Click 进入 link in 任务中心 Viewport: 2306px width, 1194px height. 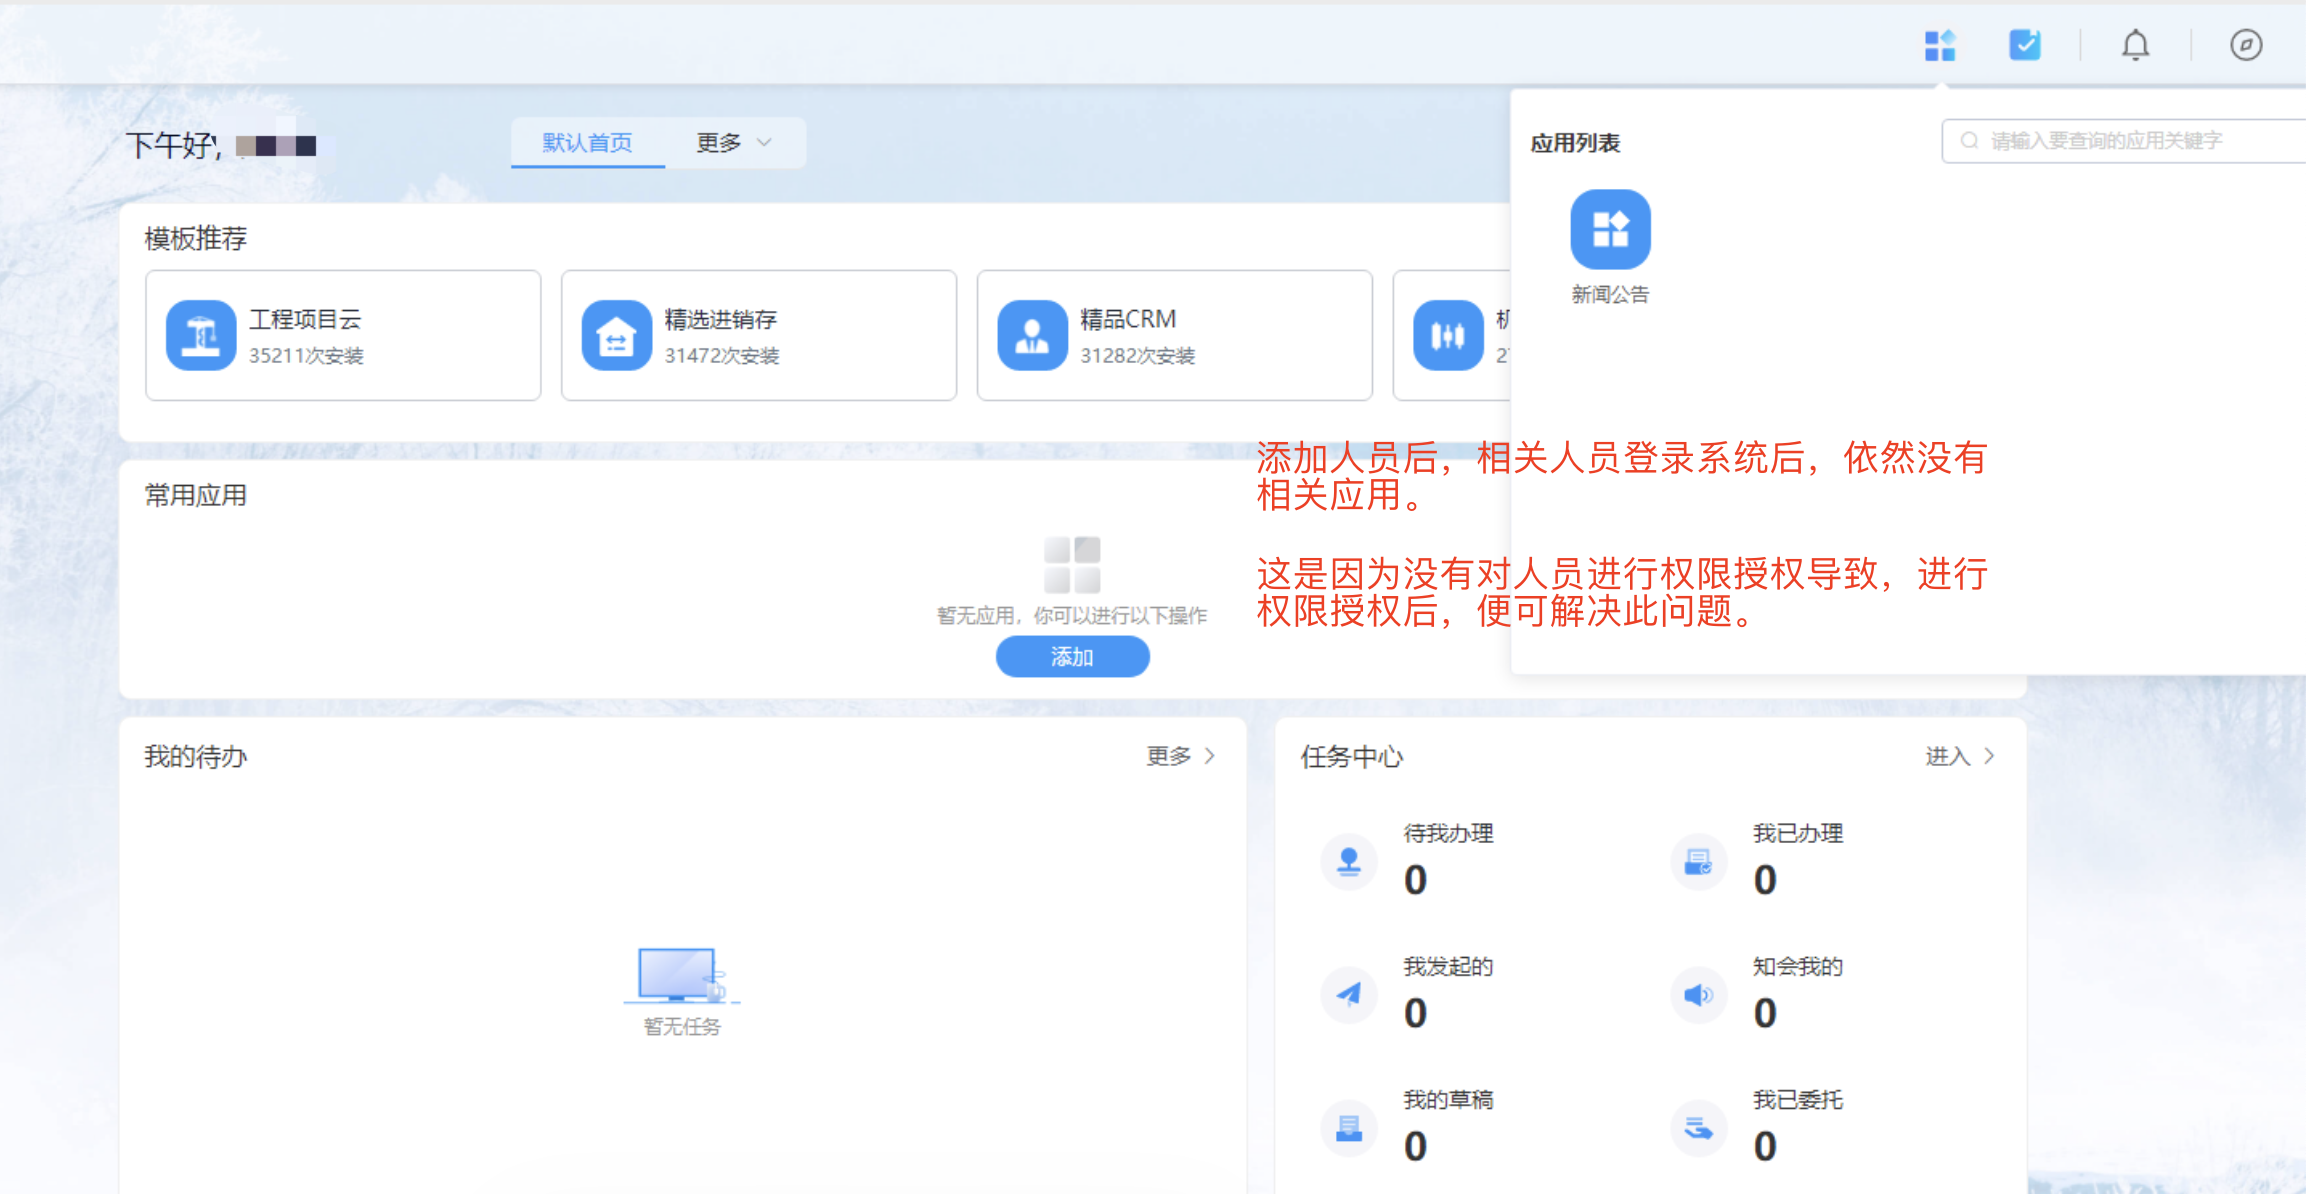1960,756
